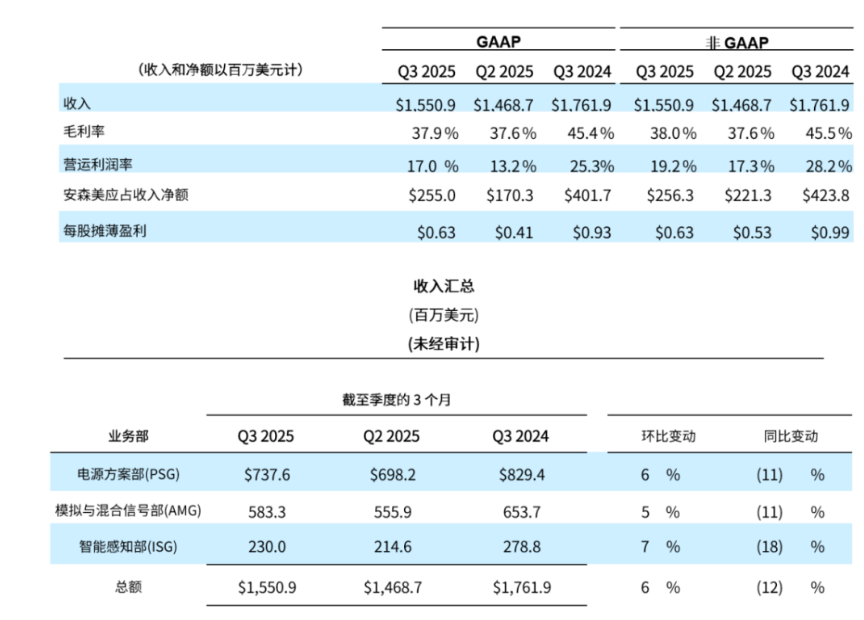This screenshot has height=620, width=864.
Task: Select the (百万美元) subtitle
Action: click(444, 315)
